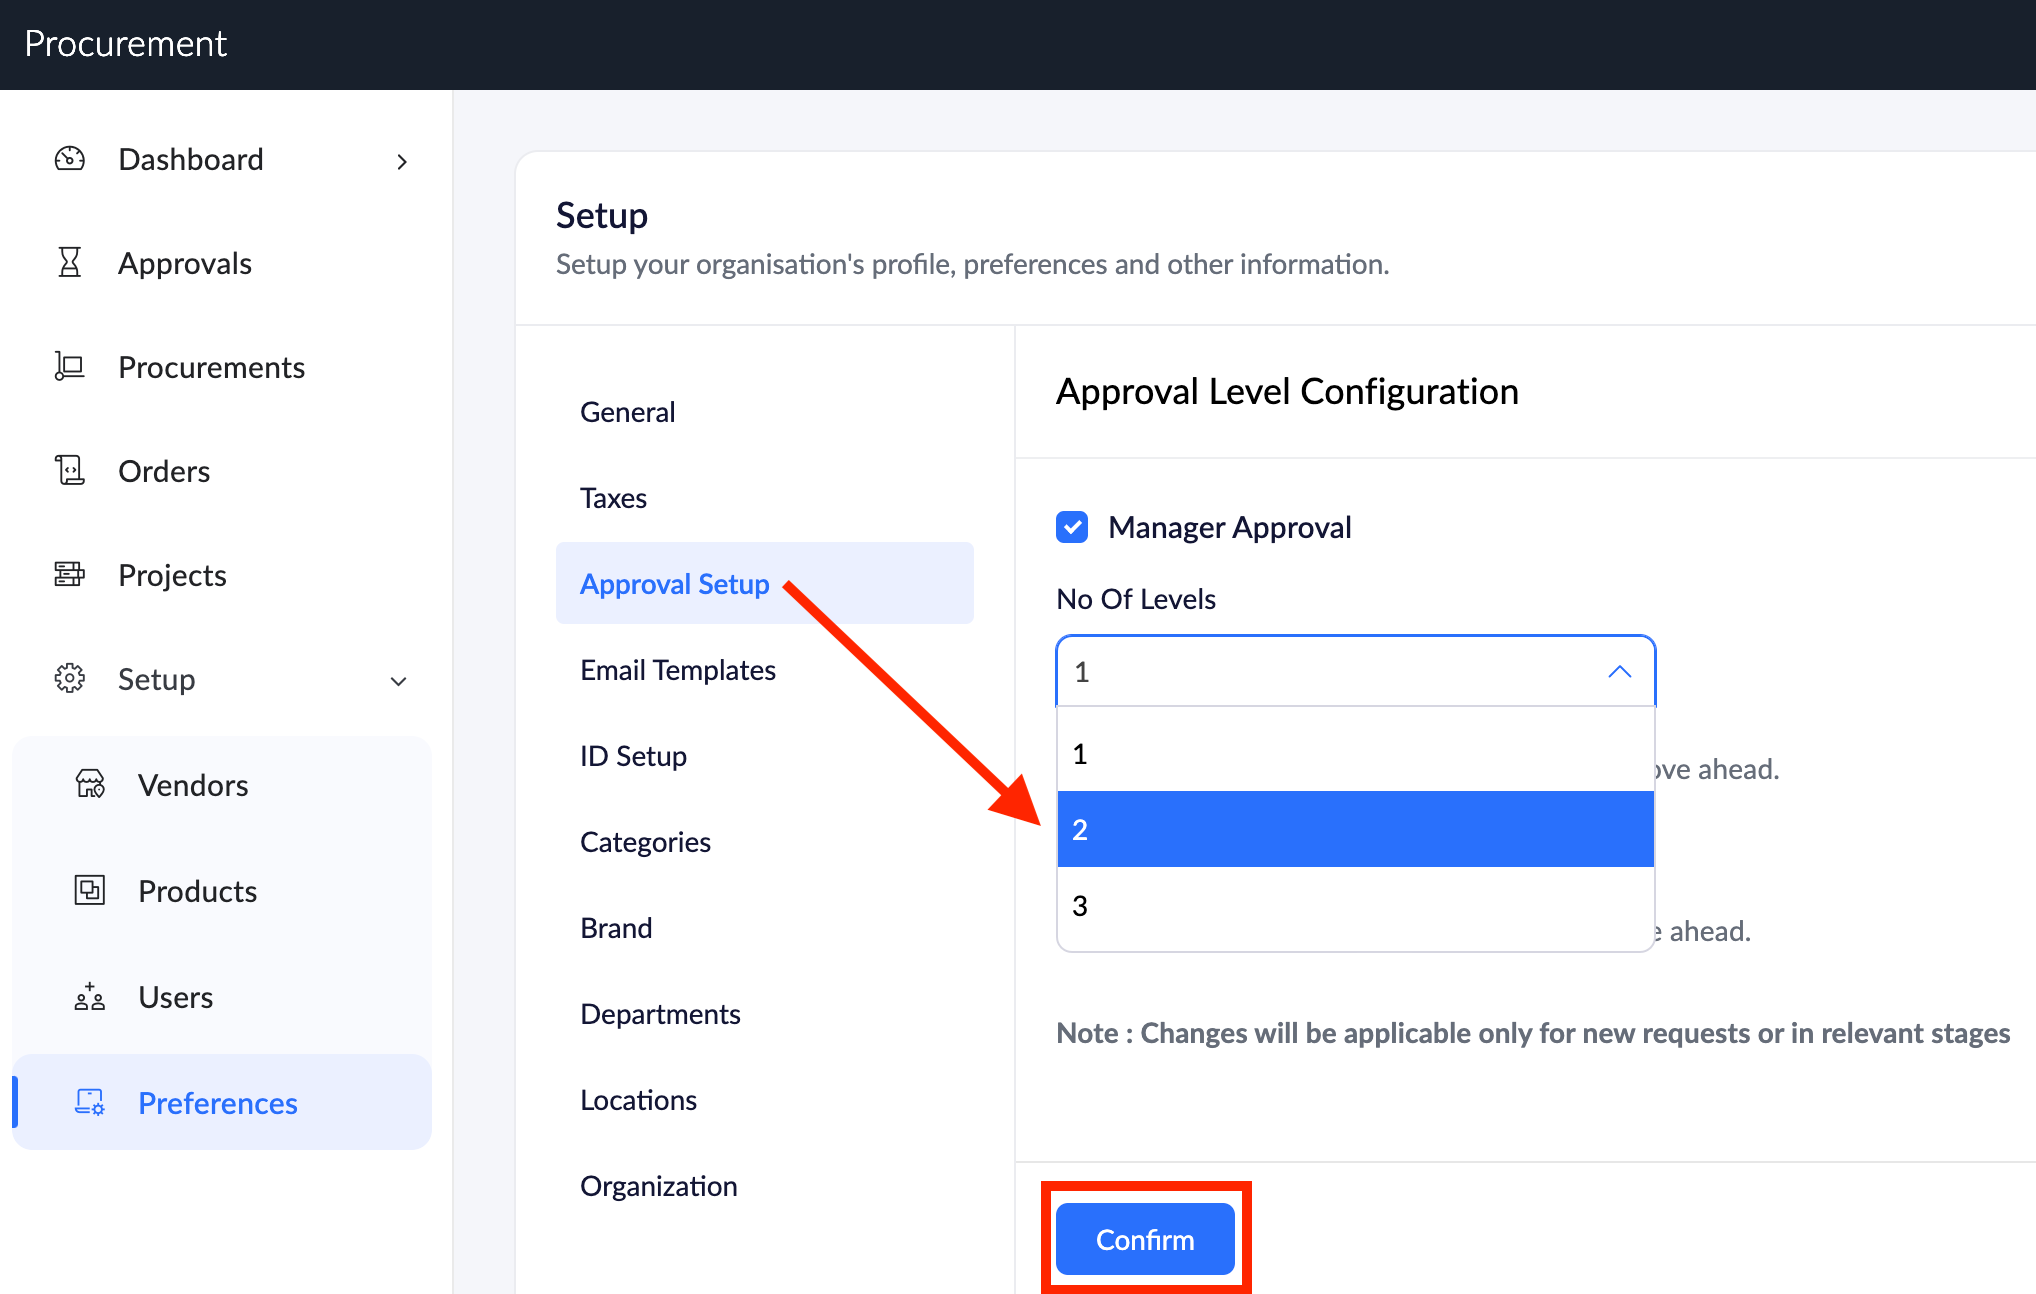Click the Users people icon
The height and width of the screenshot is (1294, 2036).
tap(90, 997)
